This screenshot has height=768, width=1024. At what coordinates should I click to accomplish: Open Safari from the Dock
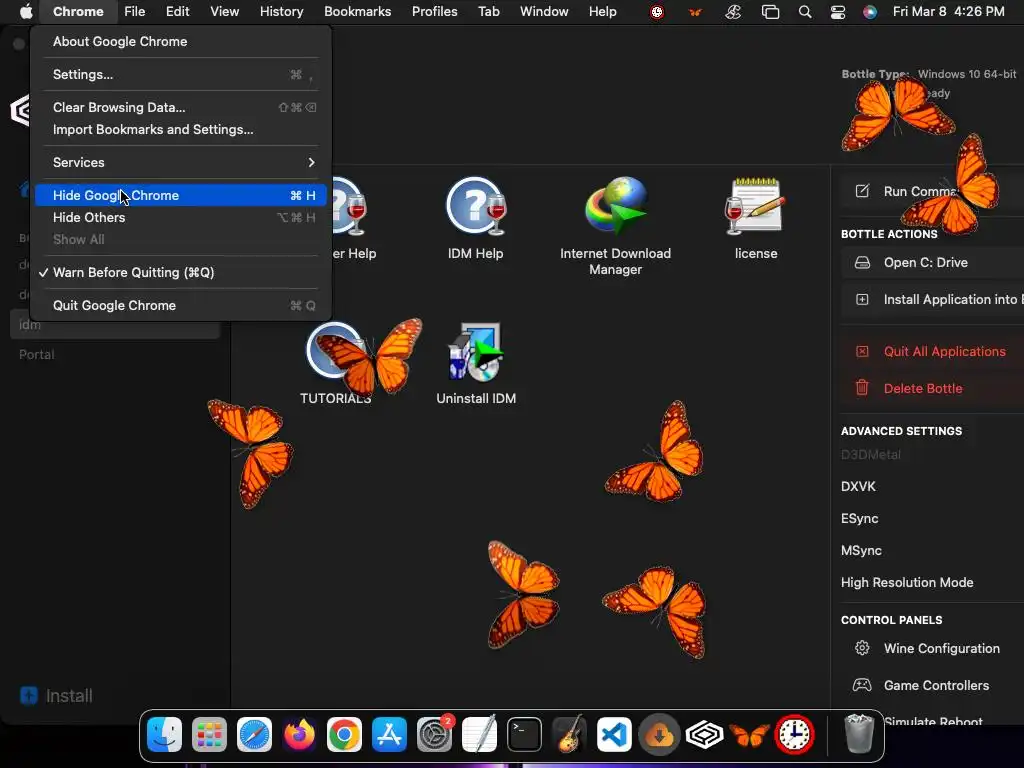pyautogui.click(x=254, y=735)
